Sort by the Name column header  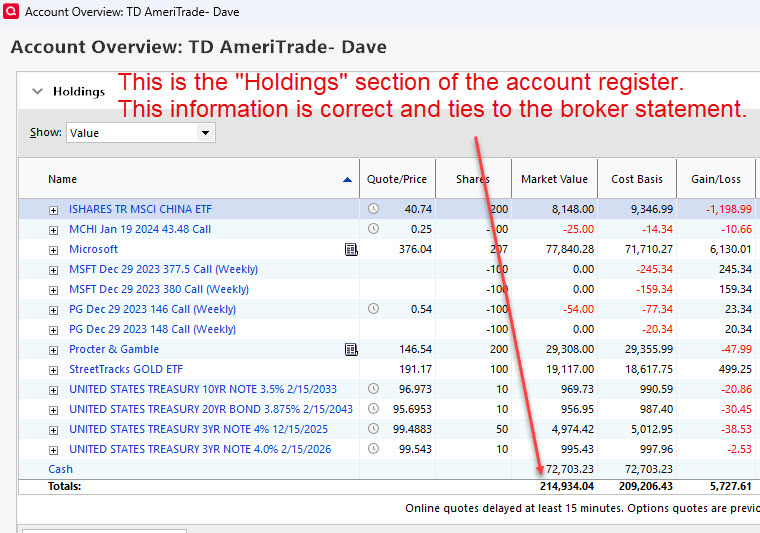(63, 179)
